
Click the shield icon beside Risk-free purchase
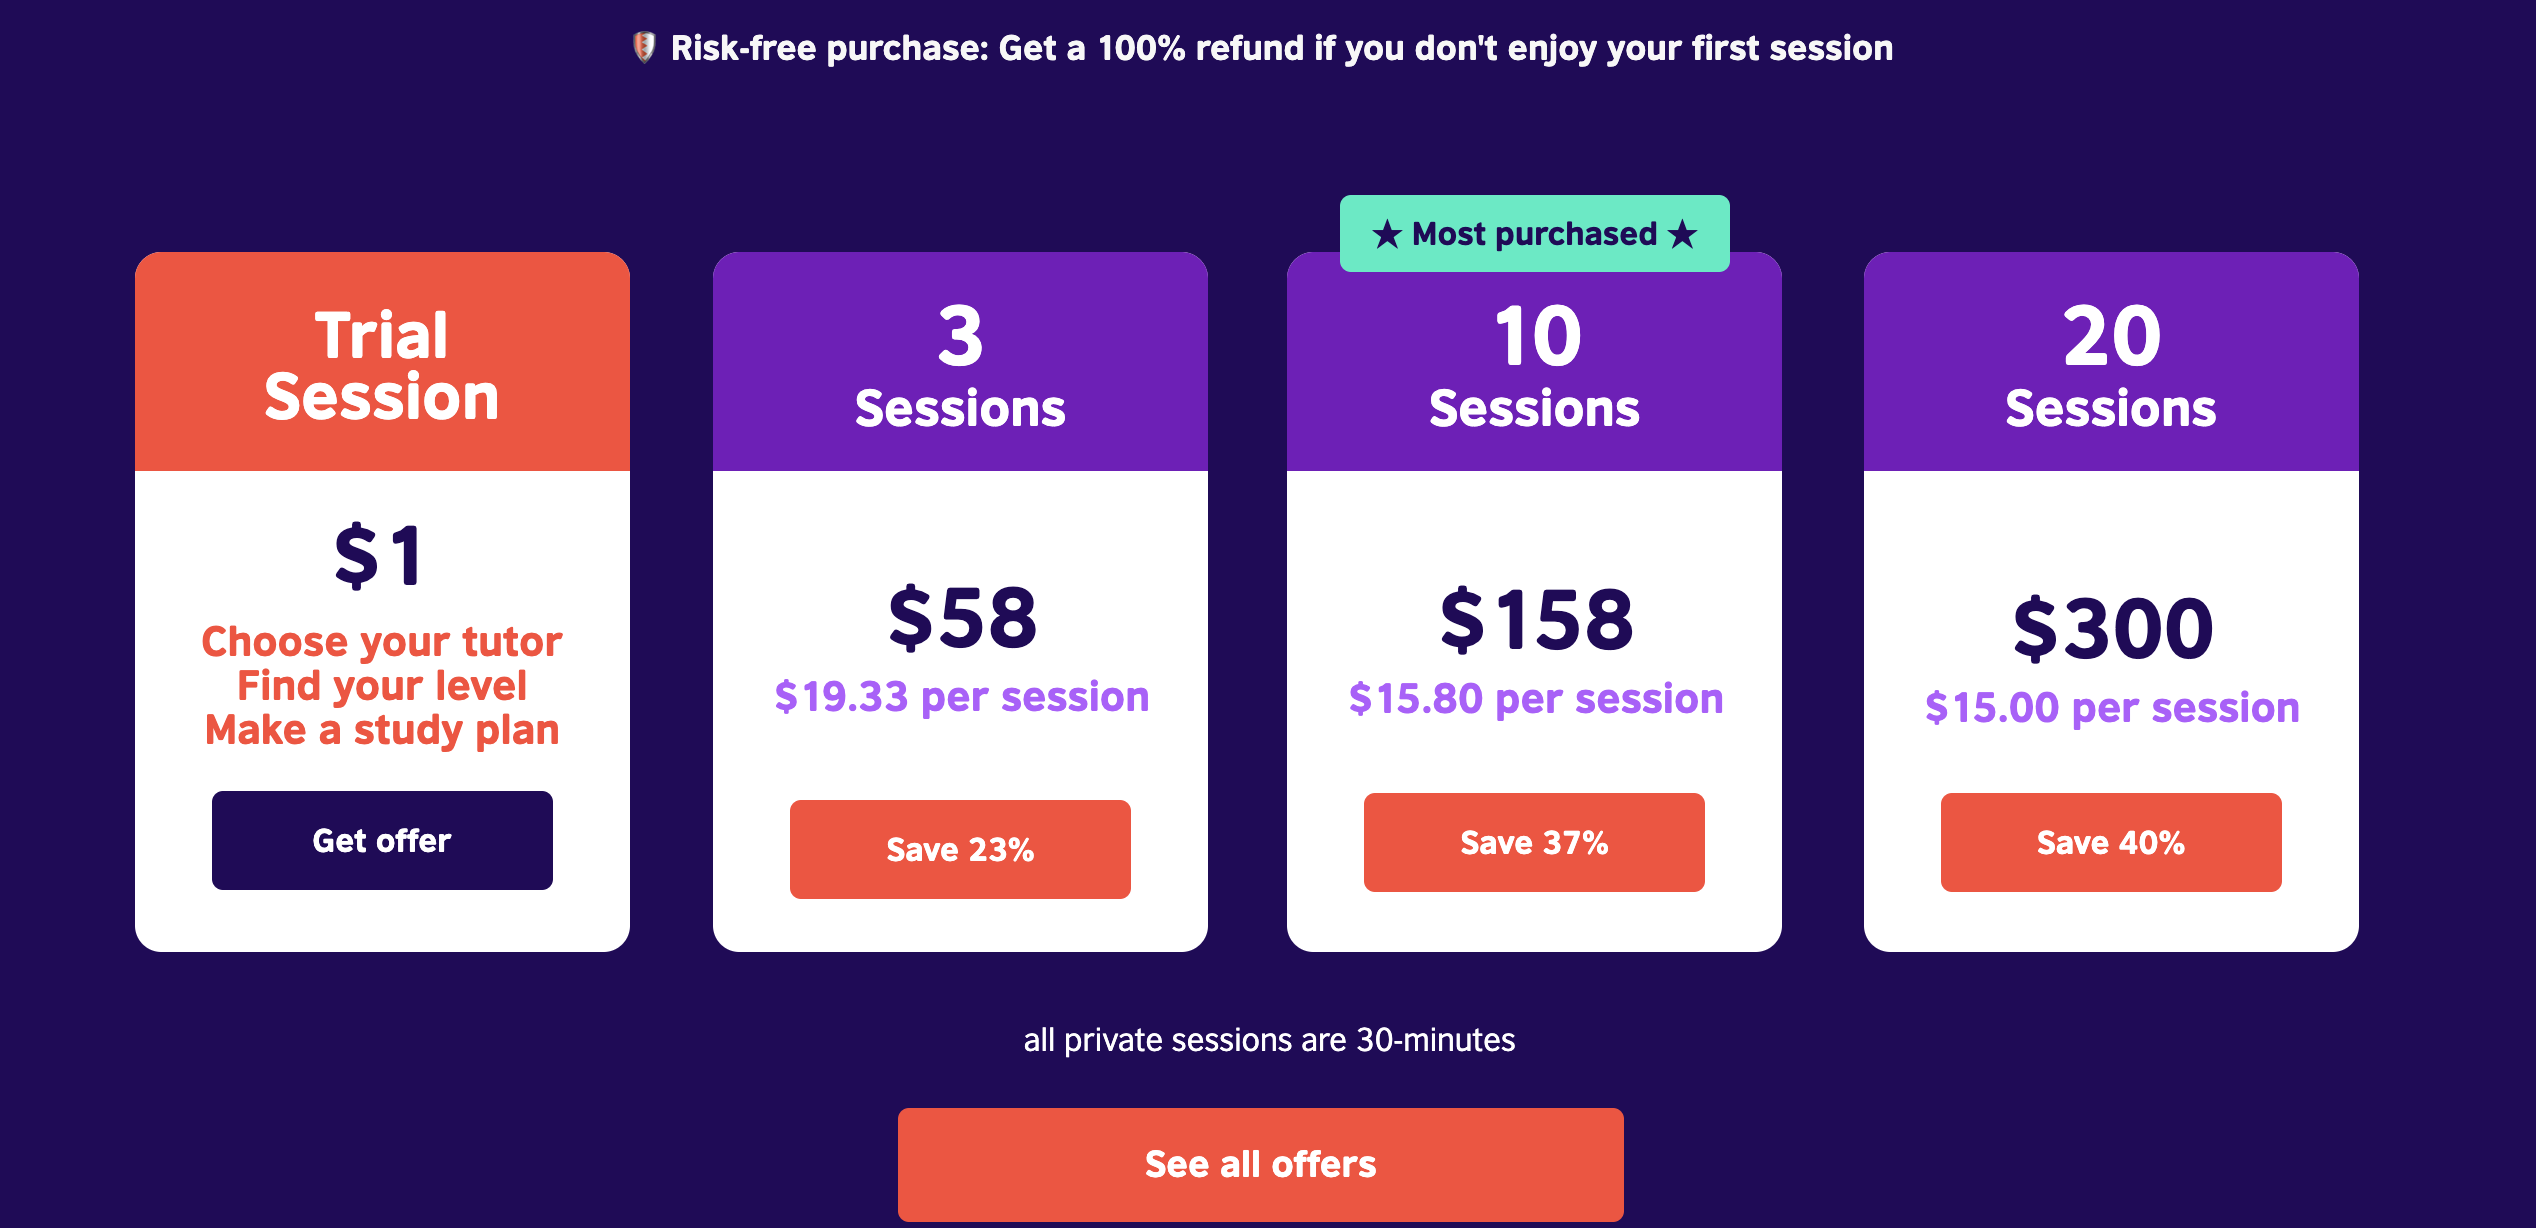(x=644, y=47)
